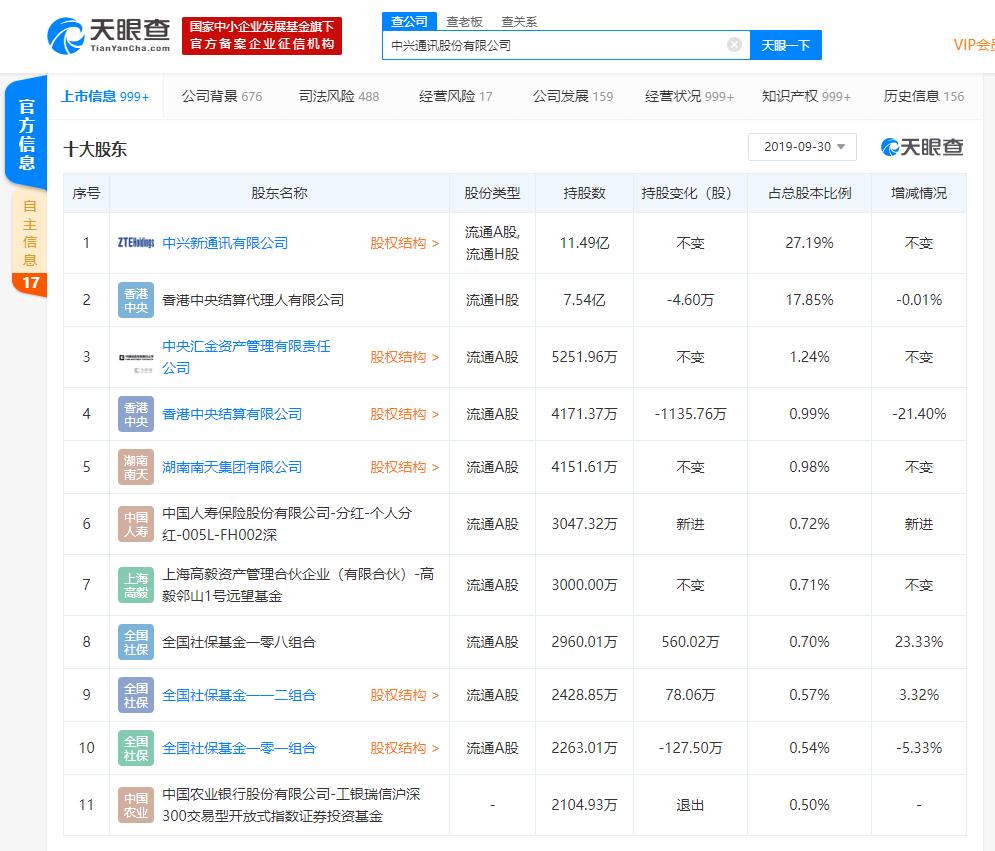Click the 中国人寿 shareholder icon
This screenshot has width=995, height=851.
(x=136, y=524)
